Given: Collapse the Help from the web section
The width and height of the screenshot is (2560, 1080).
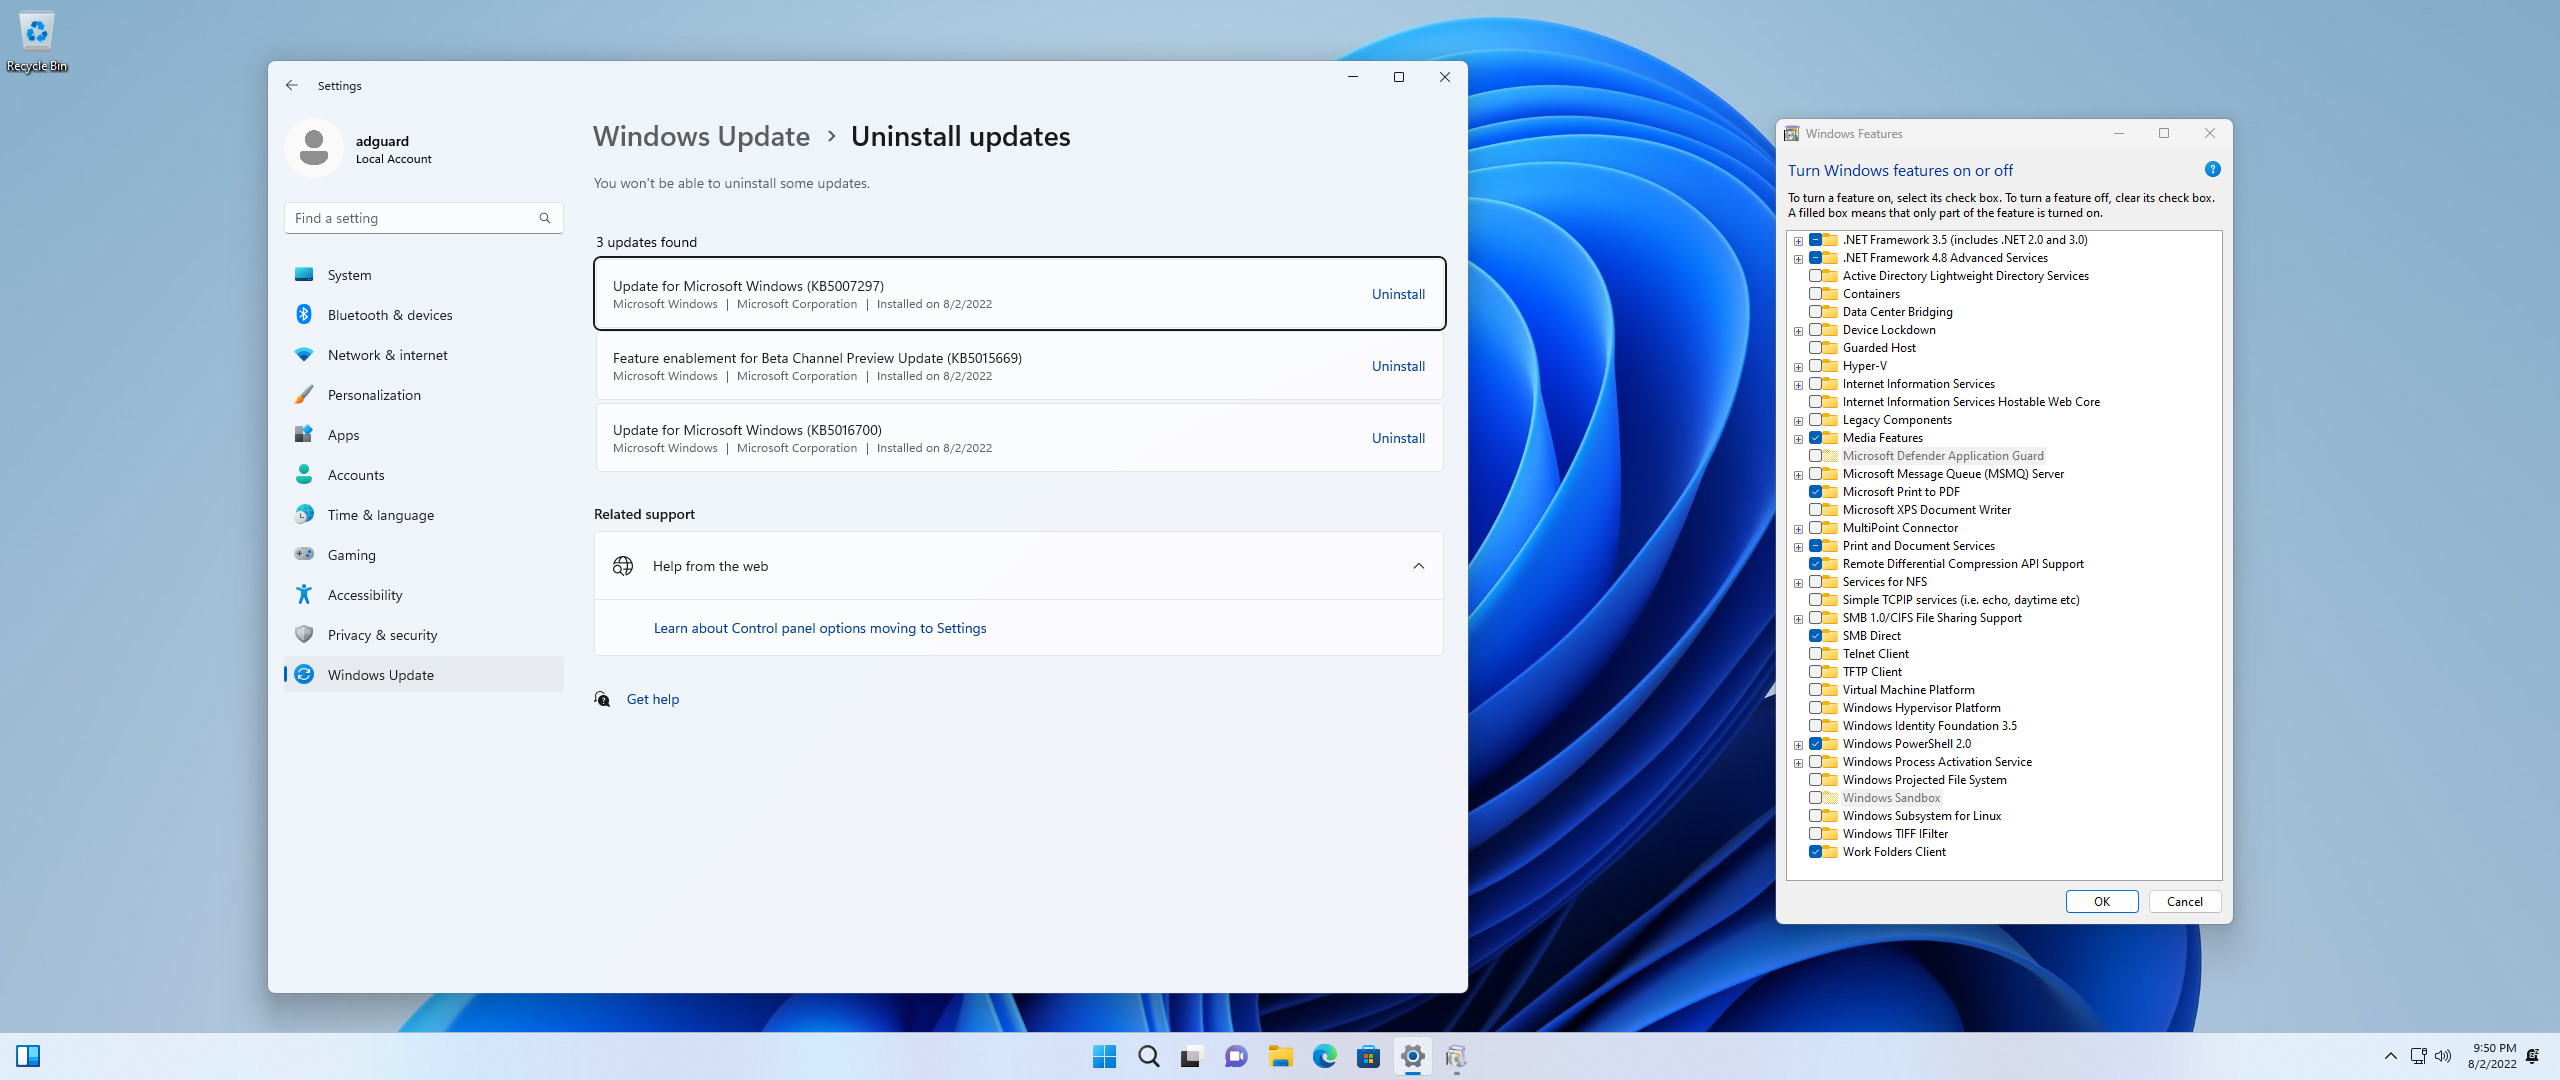Looking at the screenshot, I should pos(1418,566).
